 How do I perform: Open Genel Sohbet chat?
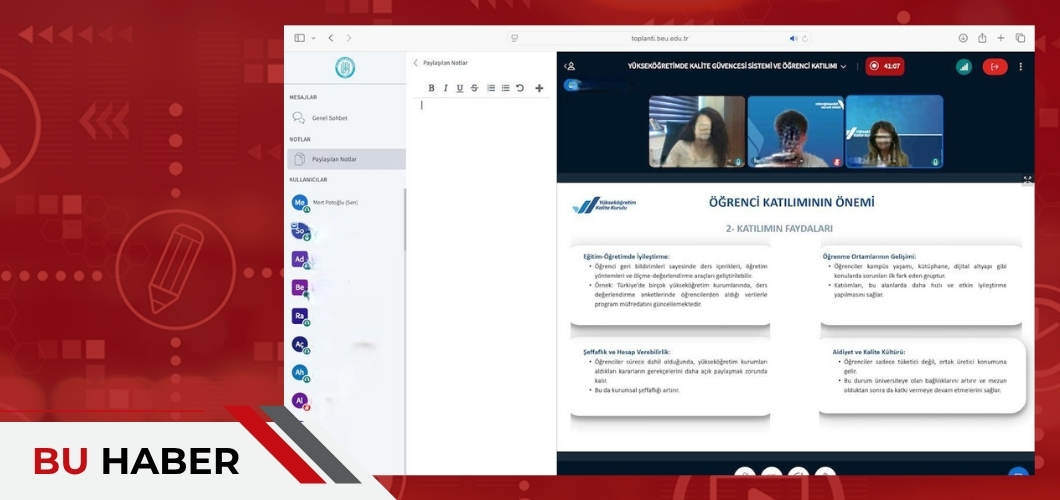[x=329, y=118]
